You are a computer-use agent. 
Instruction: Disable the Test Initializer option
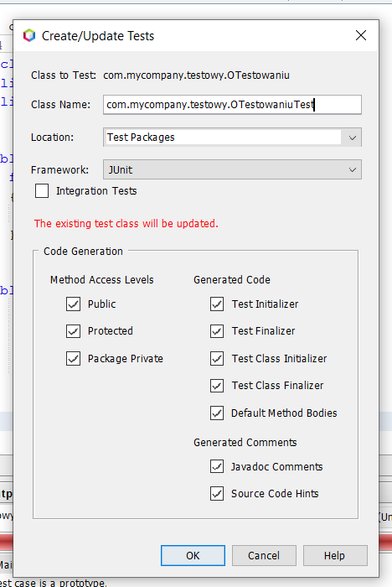[217, 304]
